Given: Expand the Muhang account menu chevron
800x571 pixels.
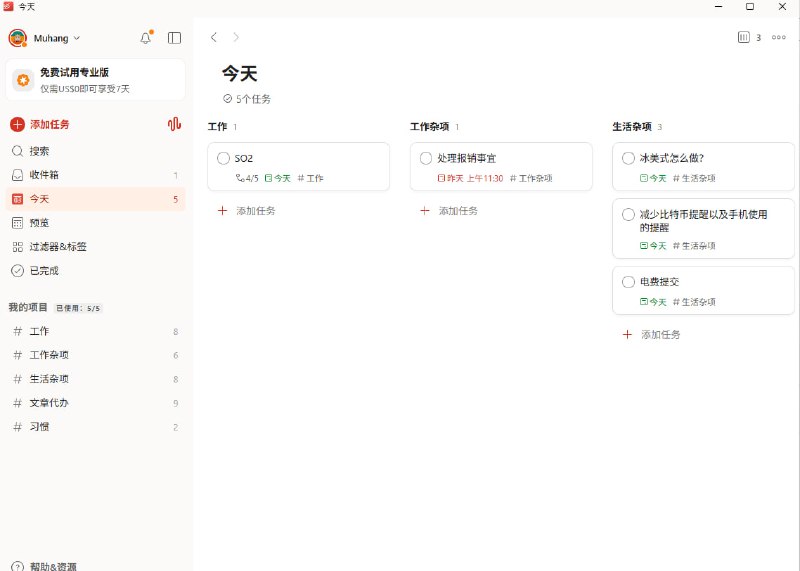Looking at the screenshot, I should (x=77, y=38).
